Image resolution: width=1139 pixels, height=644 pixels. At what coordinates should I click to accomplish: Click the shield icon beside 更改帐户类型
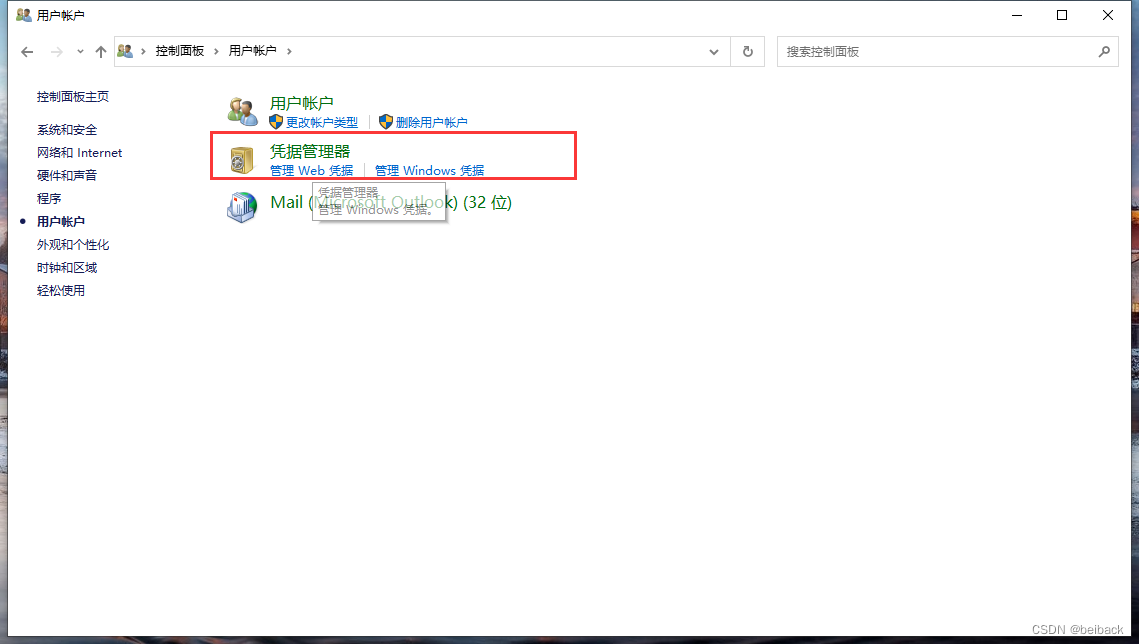(x=277, y=122)
